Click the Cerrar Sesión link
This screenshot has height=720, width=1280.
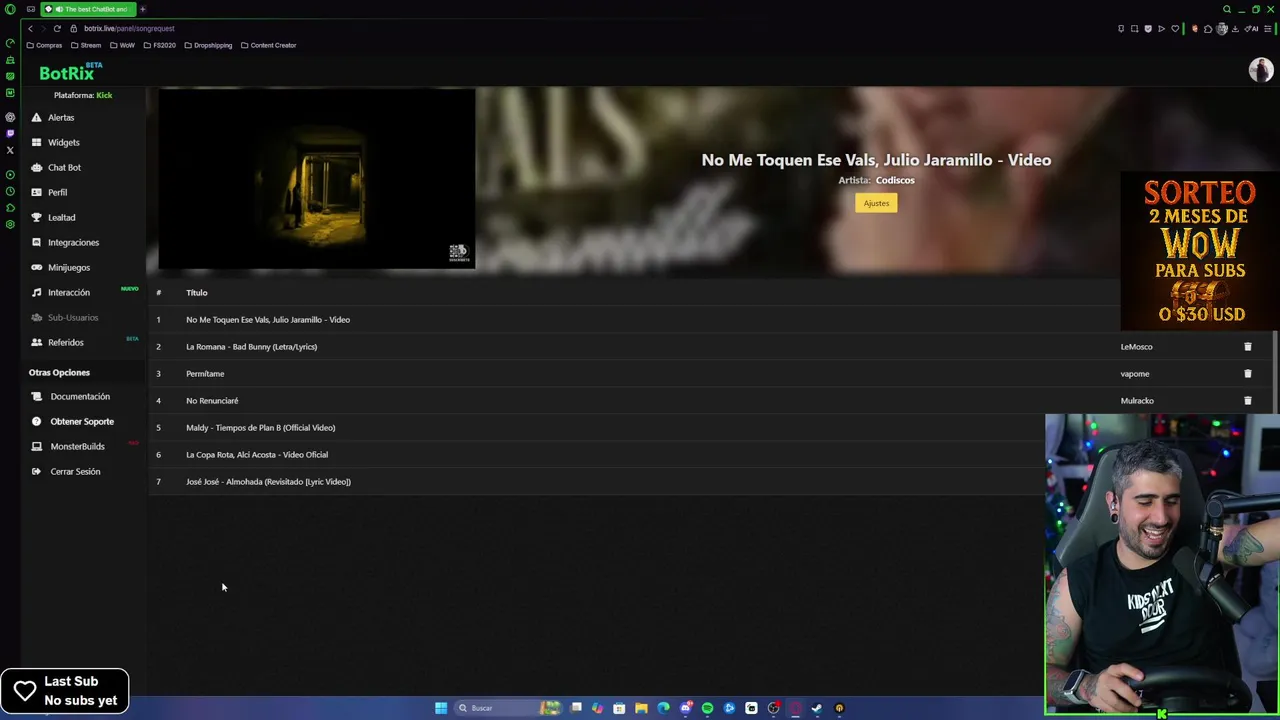click(x=75, y=472)
